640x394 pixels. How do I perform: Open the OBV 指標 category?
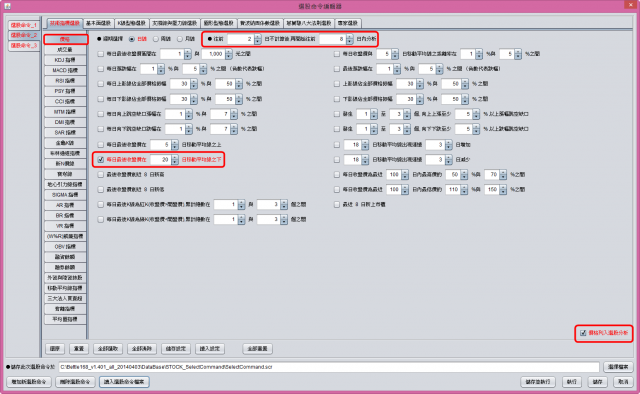pos(65,247)
